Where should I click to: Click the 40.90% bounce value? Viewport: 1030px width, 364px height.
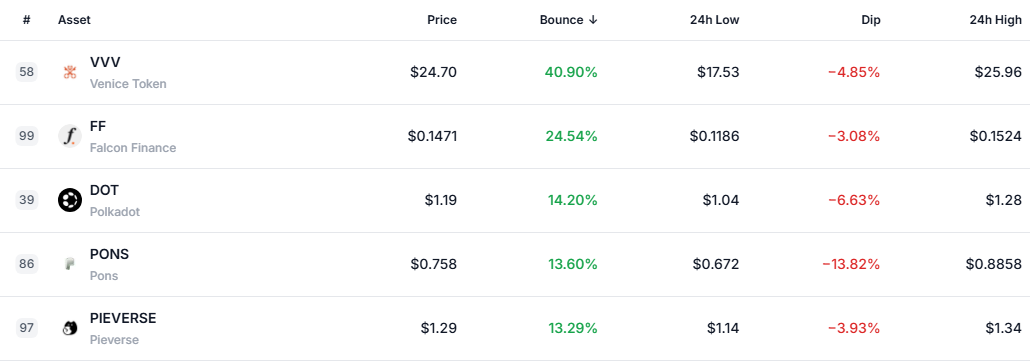point(571,72)
